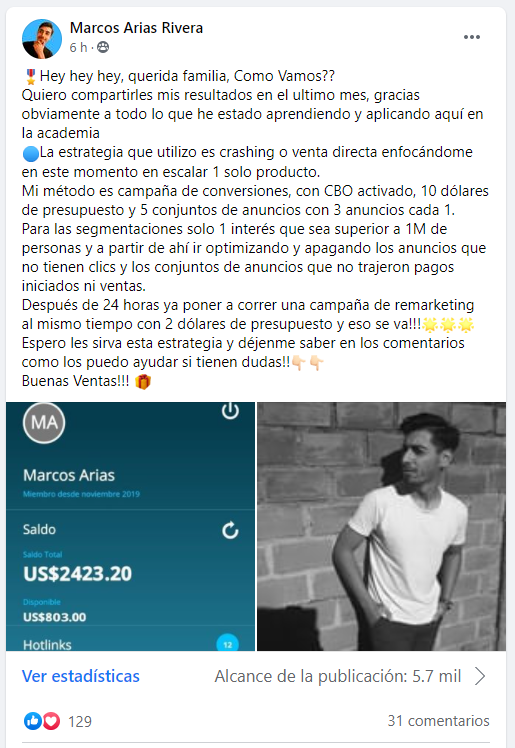
Task: Click the power icon in balance screenshot
Action: pyautogui.click(x=230, y=411)
